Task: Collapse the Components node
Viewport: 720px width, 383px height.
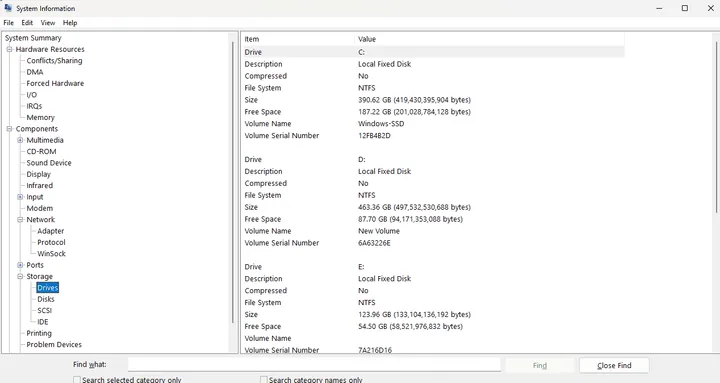Action: click(9, 129)
